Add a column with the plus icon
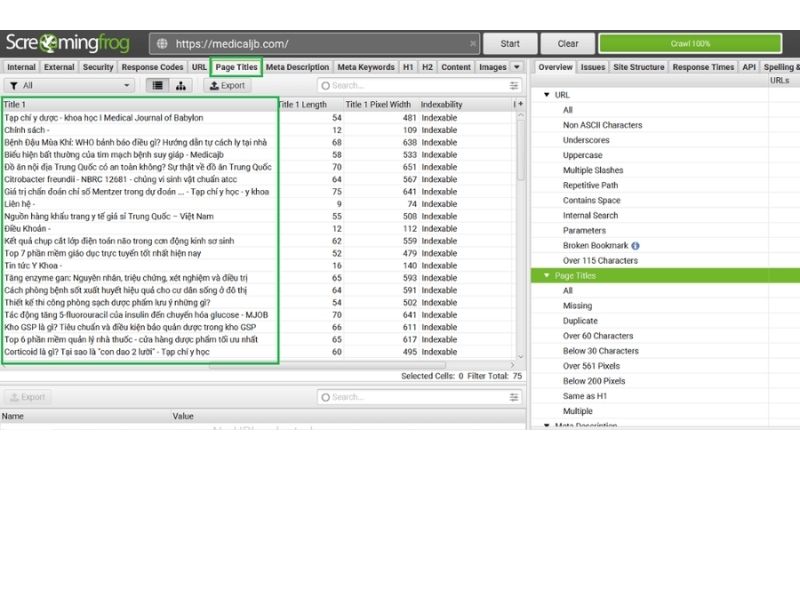 click(520, 104)
